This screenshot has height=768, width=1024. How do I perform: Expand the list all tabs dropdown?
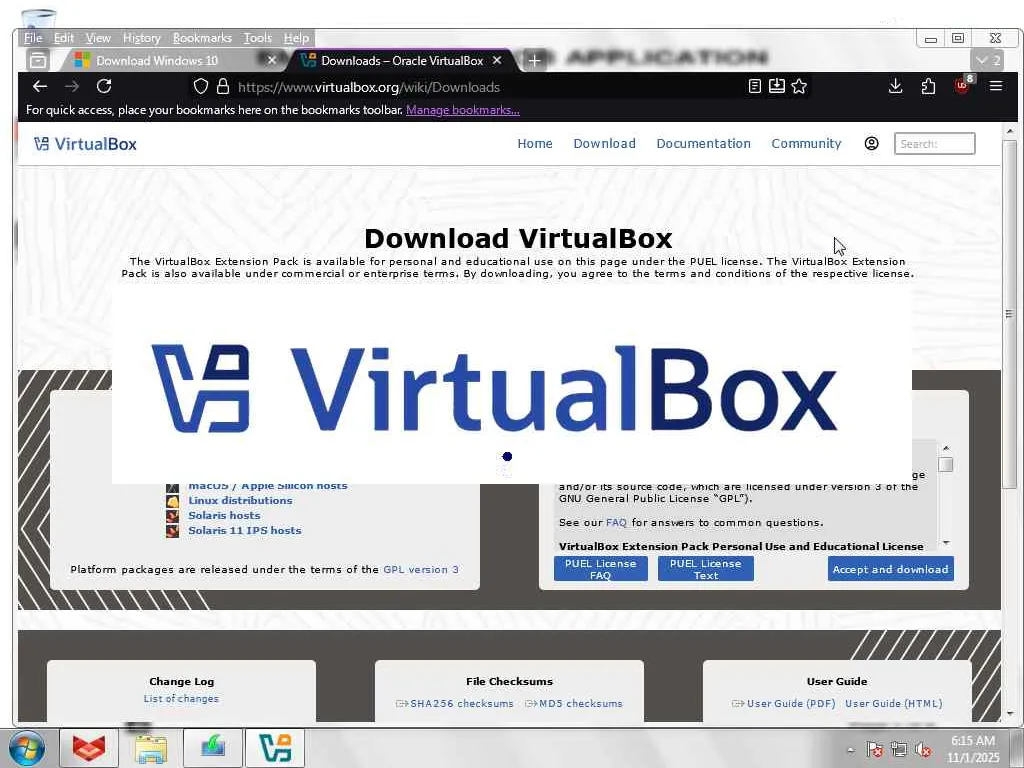tap(987, 61)
